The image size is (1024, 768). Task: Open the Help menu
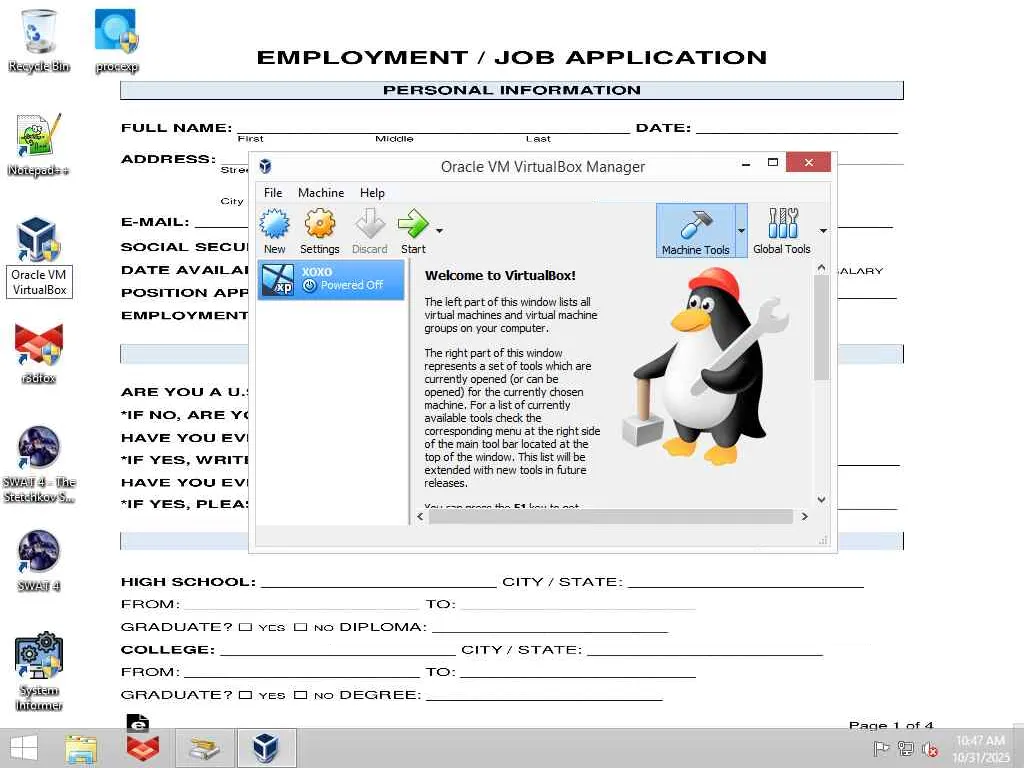[x=372, y=193]
